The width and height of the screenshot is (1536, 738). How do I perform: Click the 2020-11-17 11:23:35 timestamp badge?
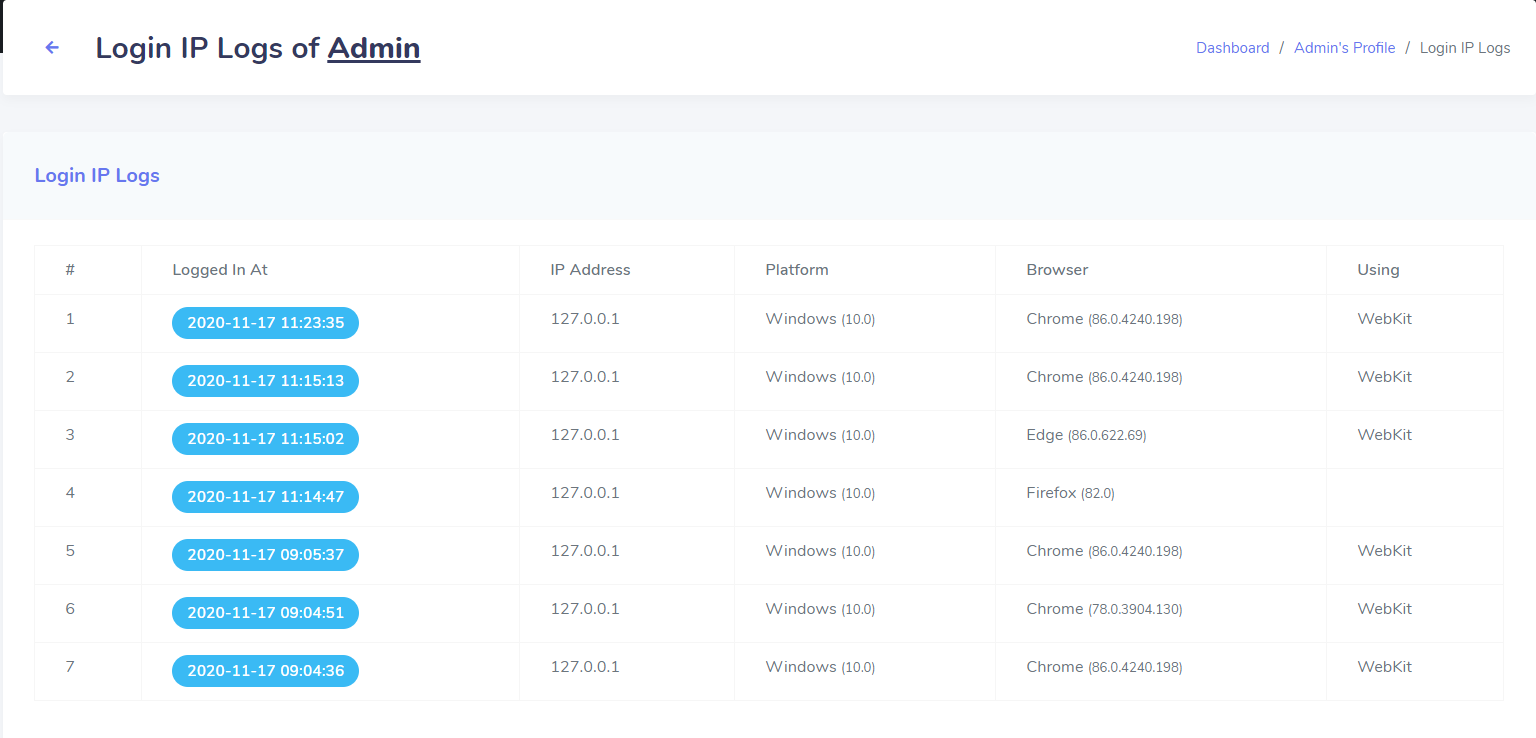[265, 323]
